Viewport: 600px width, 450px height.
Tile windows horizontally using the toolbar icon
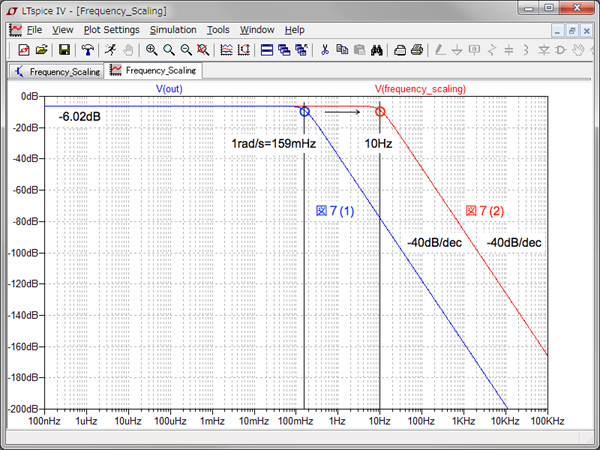(x=267, y=49)
